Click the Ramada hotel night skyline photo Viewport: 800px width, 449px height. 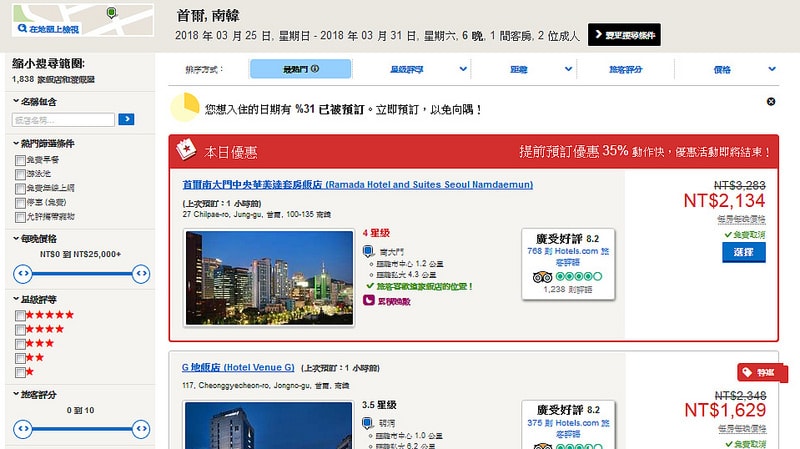269,278
